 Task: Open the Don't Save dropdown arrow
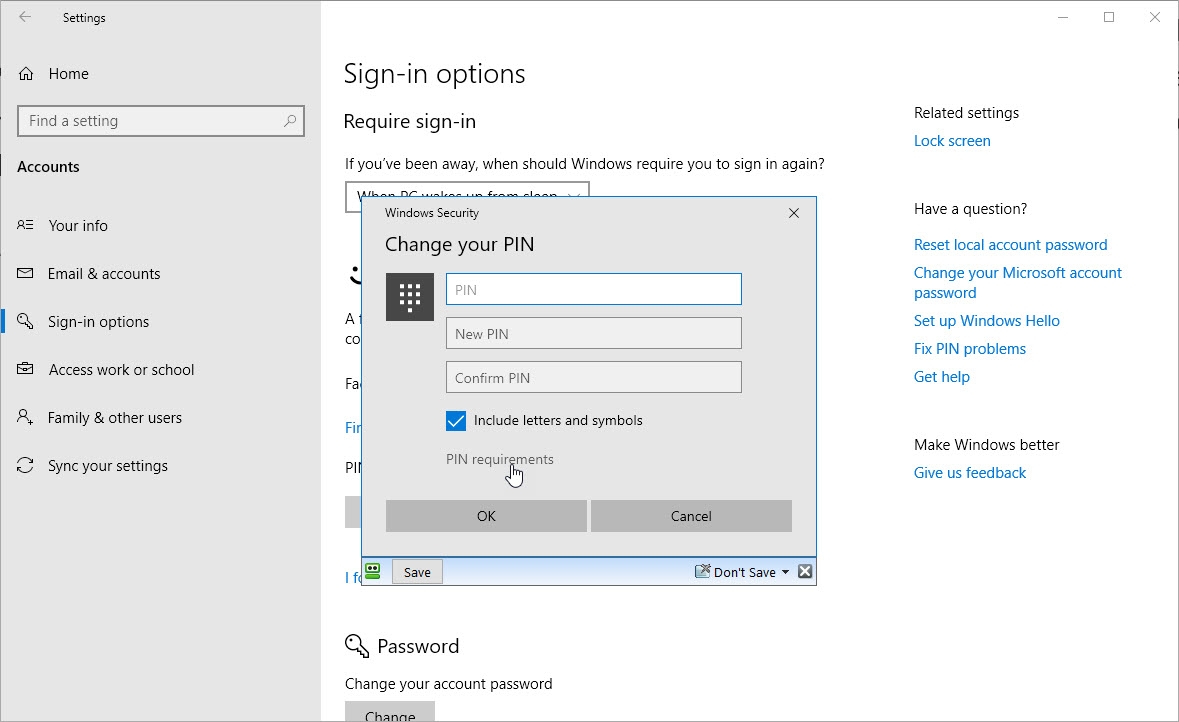786,571
